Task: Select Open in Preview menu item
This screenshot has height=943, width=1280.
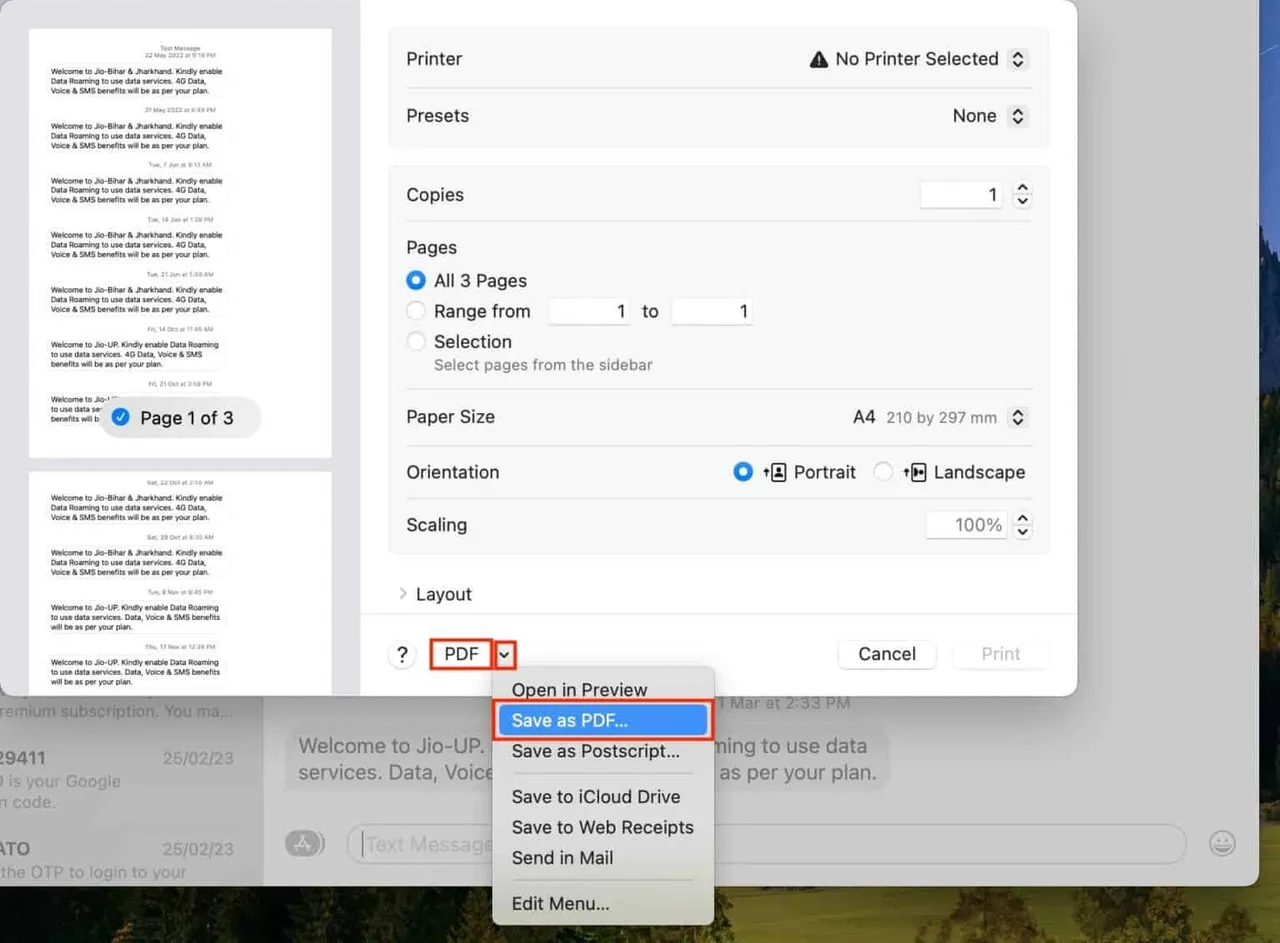Action: click(579, 690)
